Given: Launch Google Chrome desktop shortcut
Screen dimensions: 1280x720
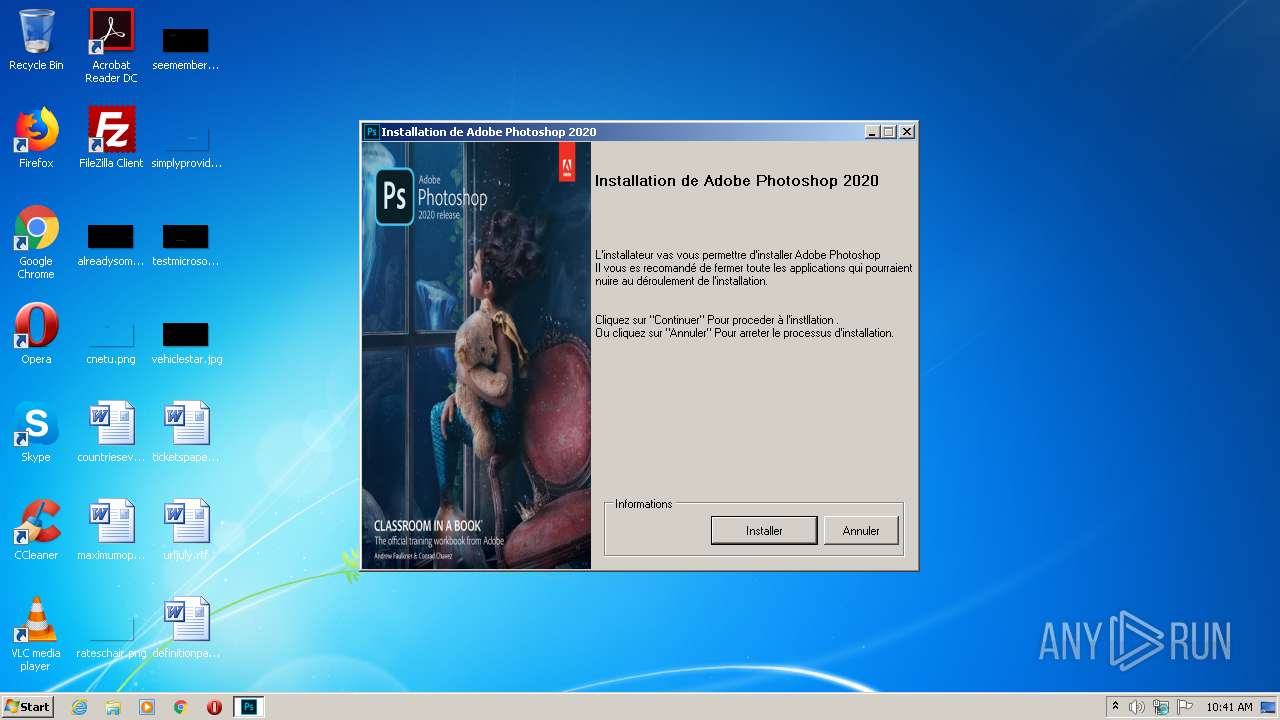Looking at the screenshot, I should (x=36, y=242).
